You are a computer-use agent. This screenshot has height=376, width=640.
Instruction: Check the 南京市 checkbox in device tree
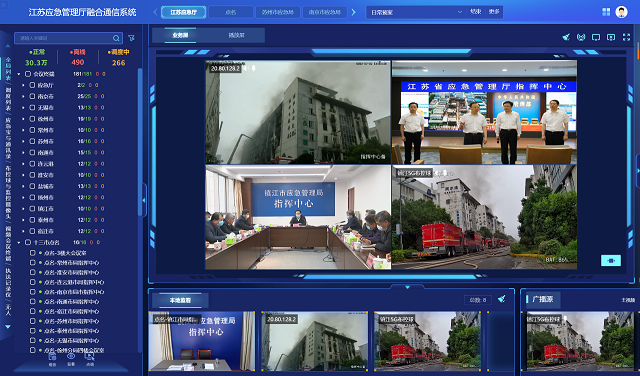coord(32,96)
